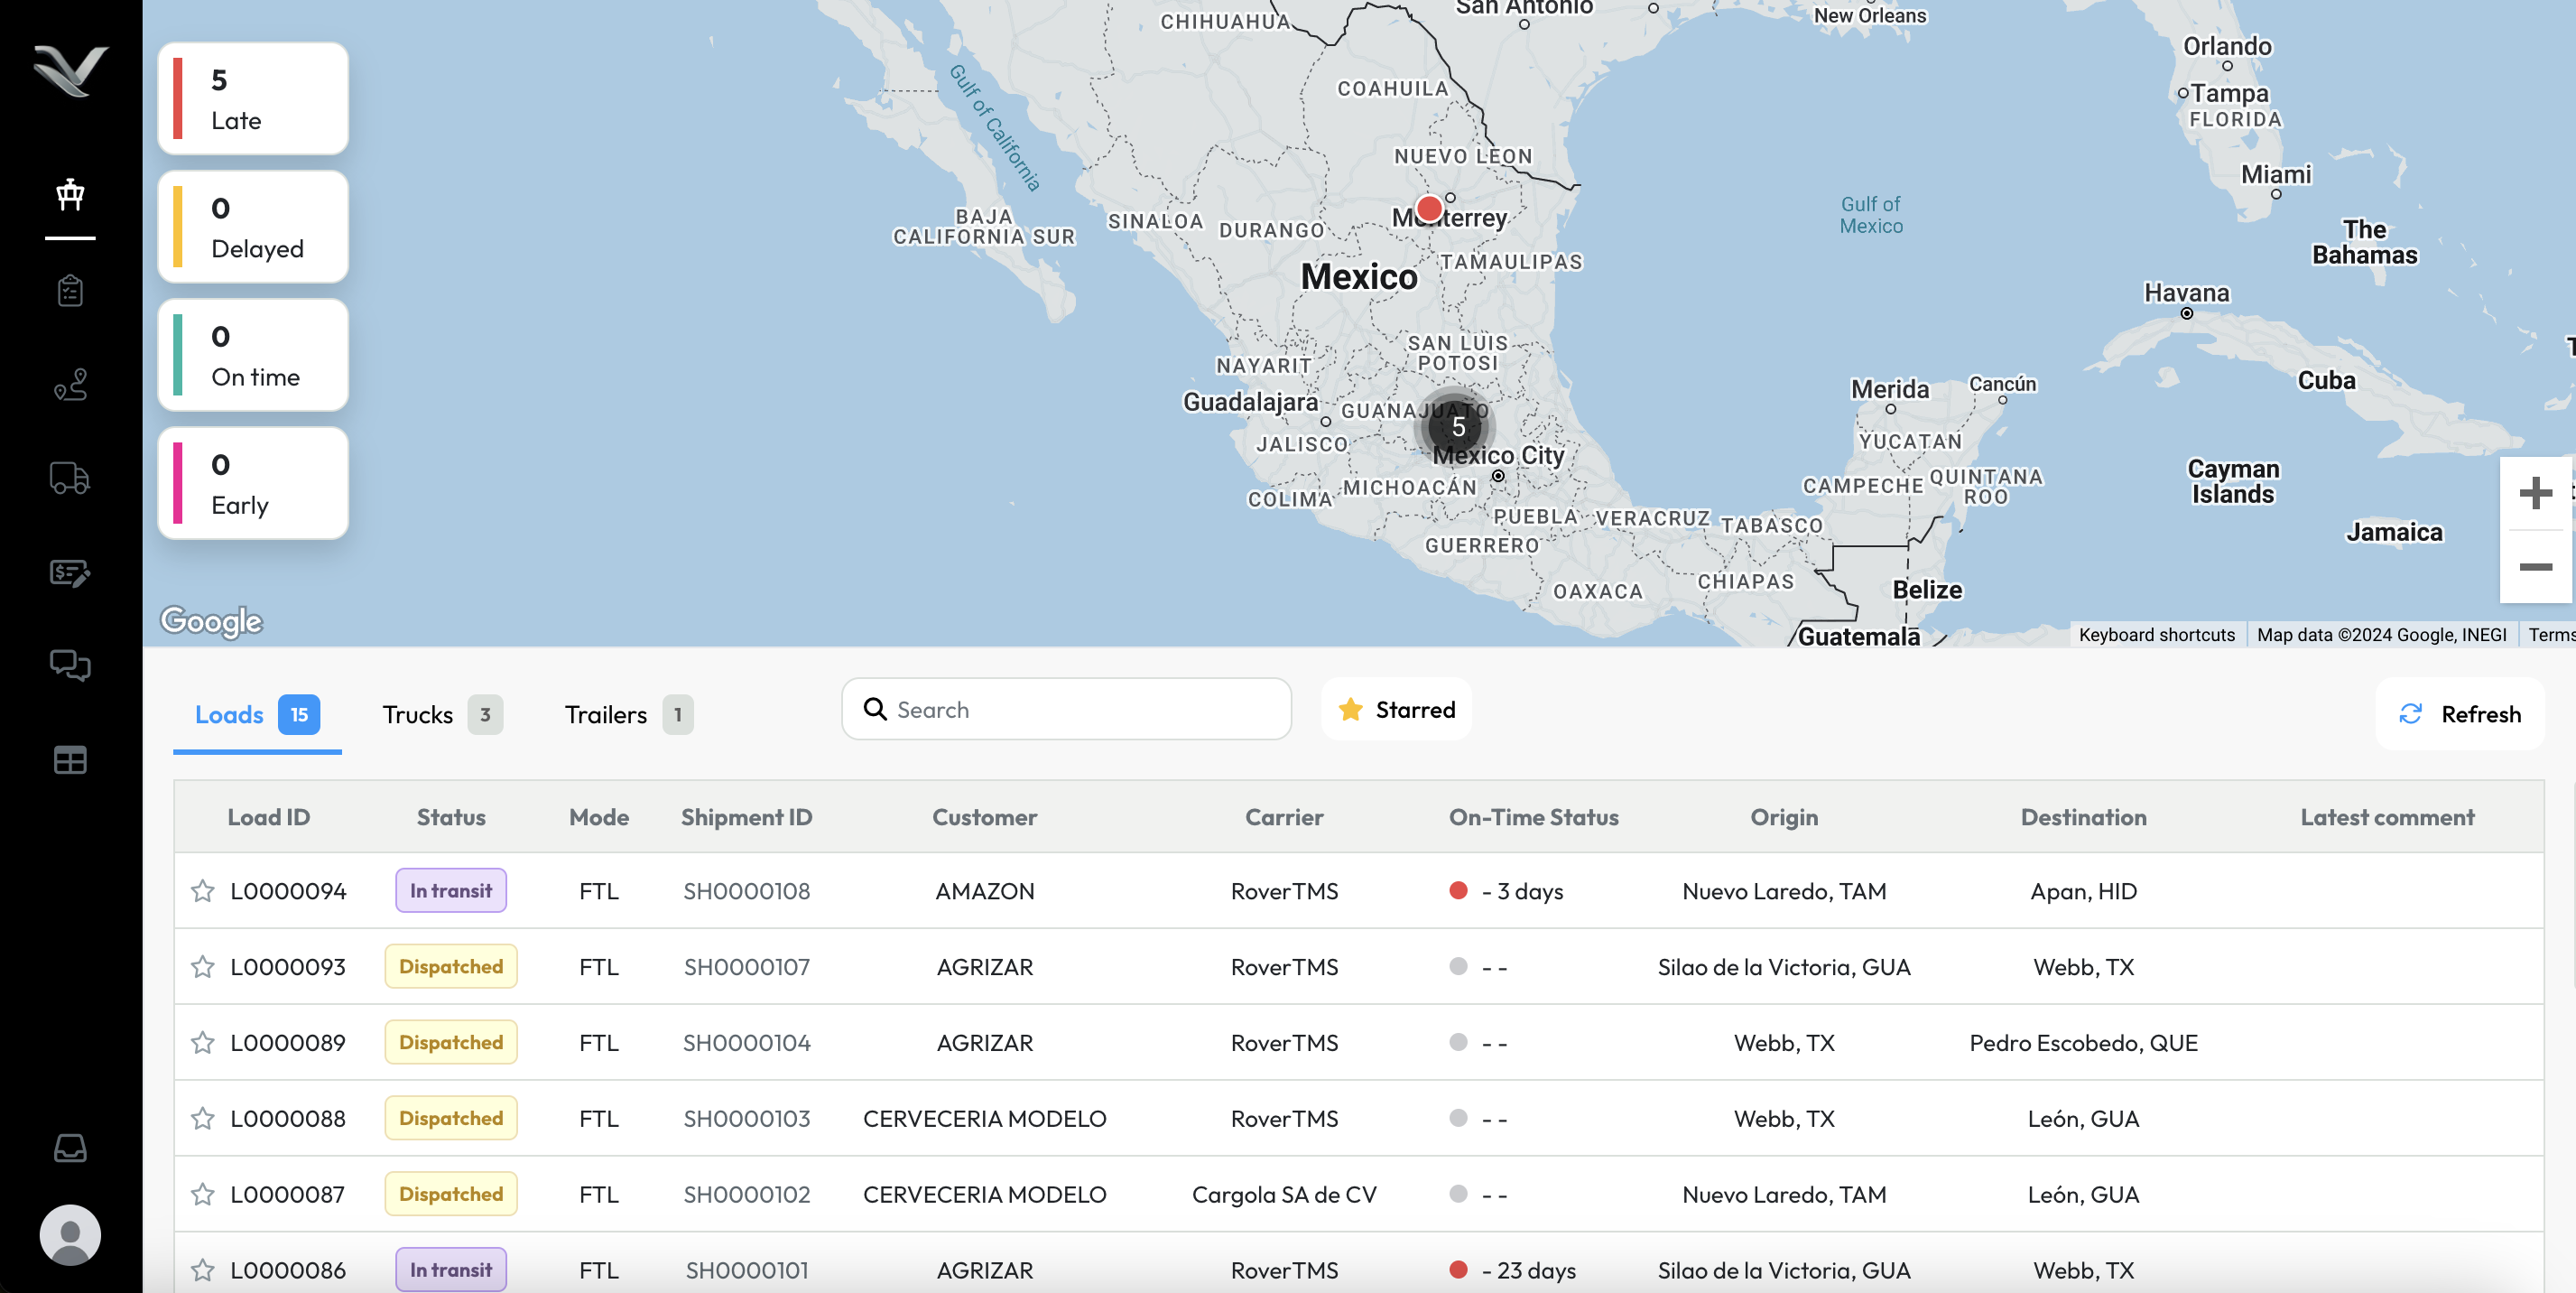
Task: Open the inbox tray sidebar icon
Action: click(x=70, y=1148)
